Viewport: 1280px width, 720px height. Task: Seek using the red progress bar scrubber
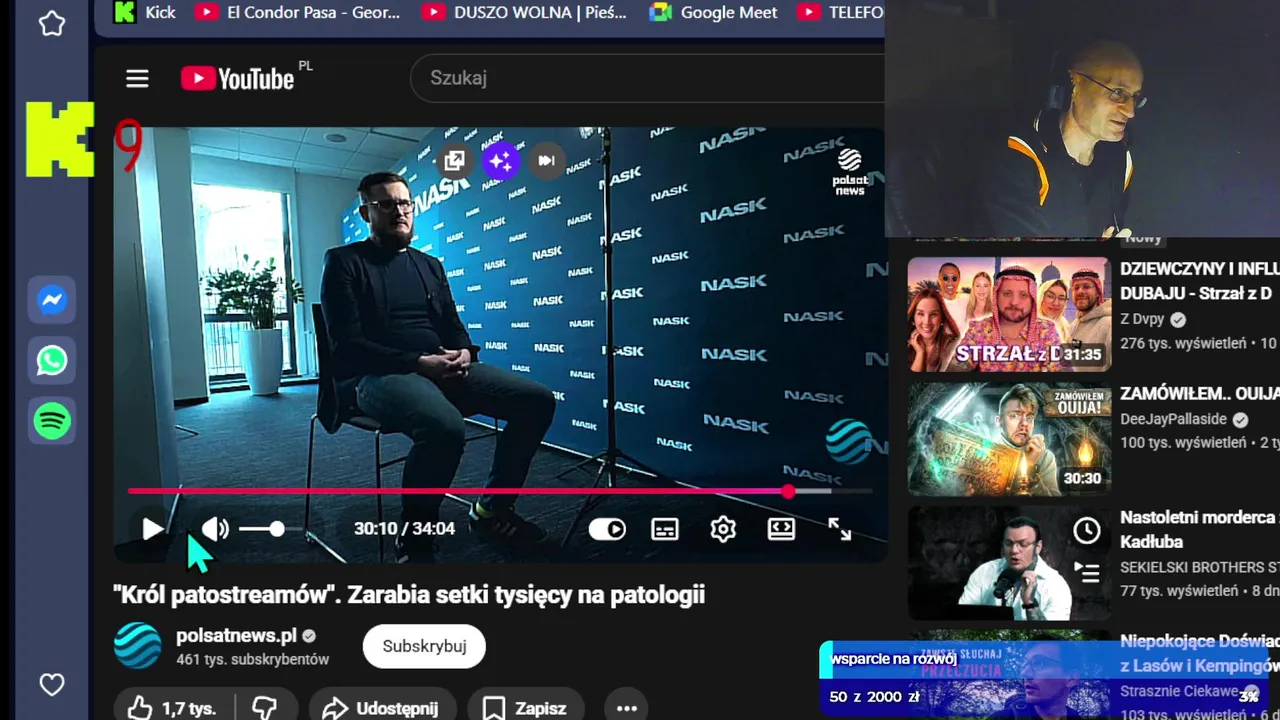(789, 491)
